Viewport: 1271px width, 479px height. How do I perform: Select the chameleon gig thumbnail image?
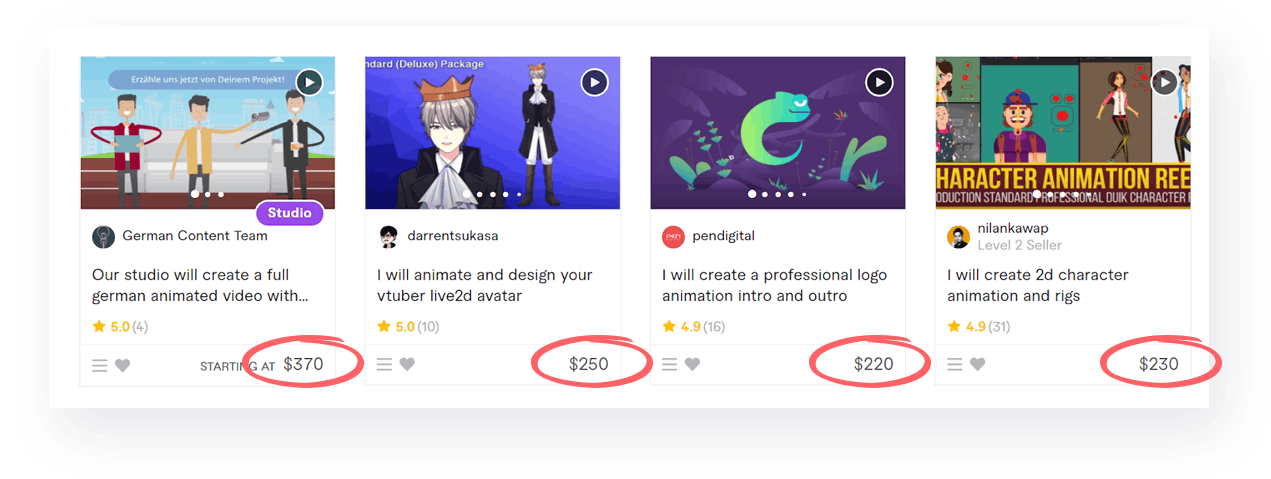[778, 133]
